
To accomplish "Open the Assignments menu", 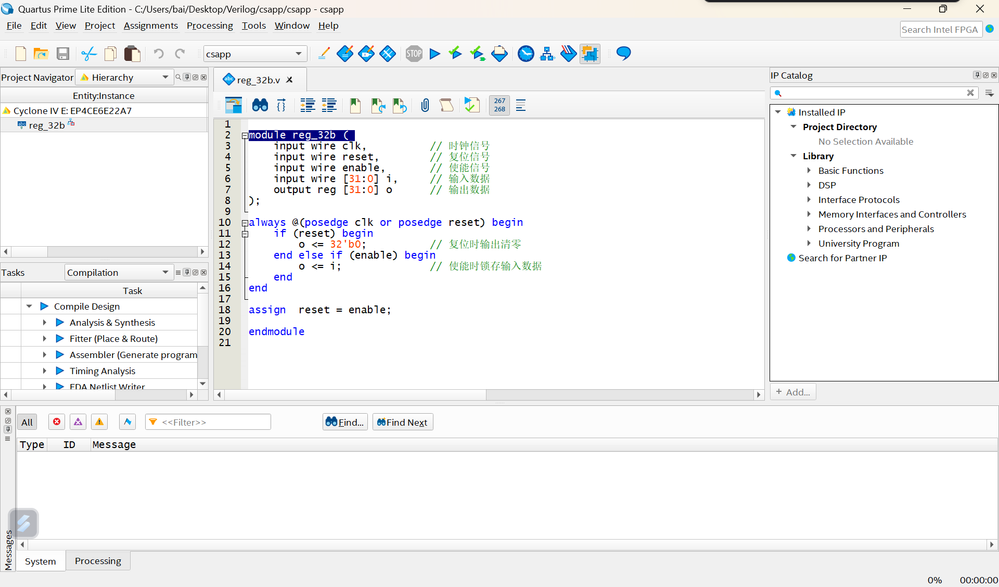I will click(x=151, y=25).
